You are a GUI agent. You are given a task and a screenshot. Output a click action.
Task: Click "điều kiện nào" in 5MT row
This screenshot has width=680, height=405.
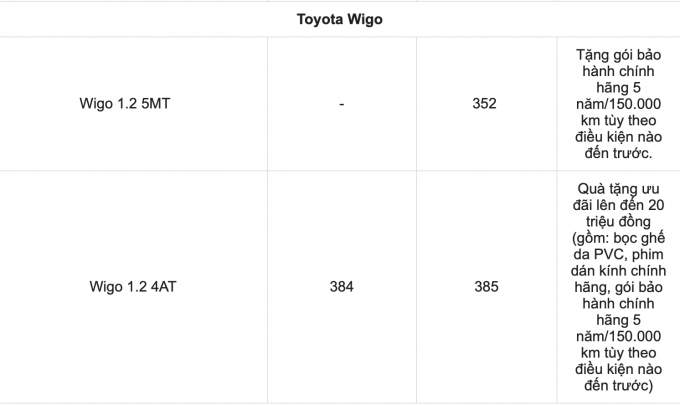tap(614, 137)
